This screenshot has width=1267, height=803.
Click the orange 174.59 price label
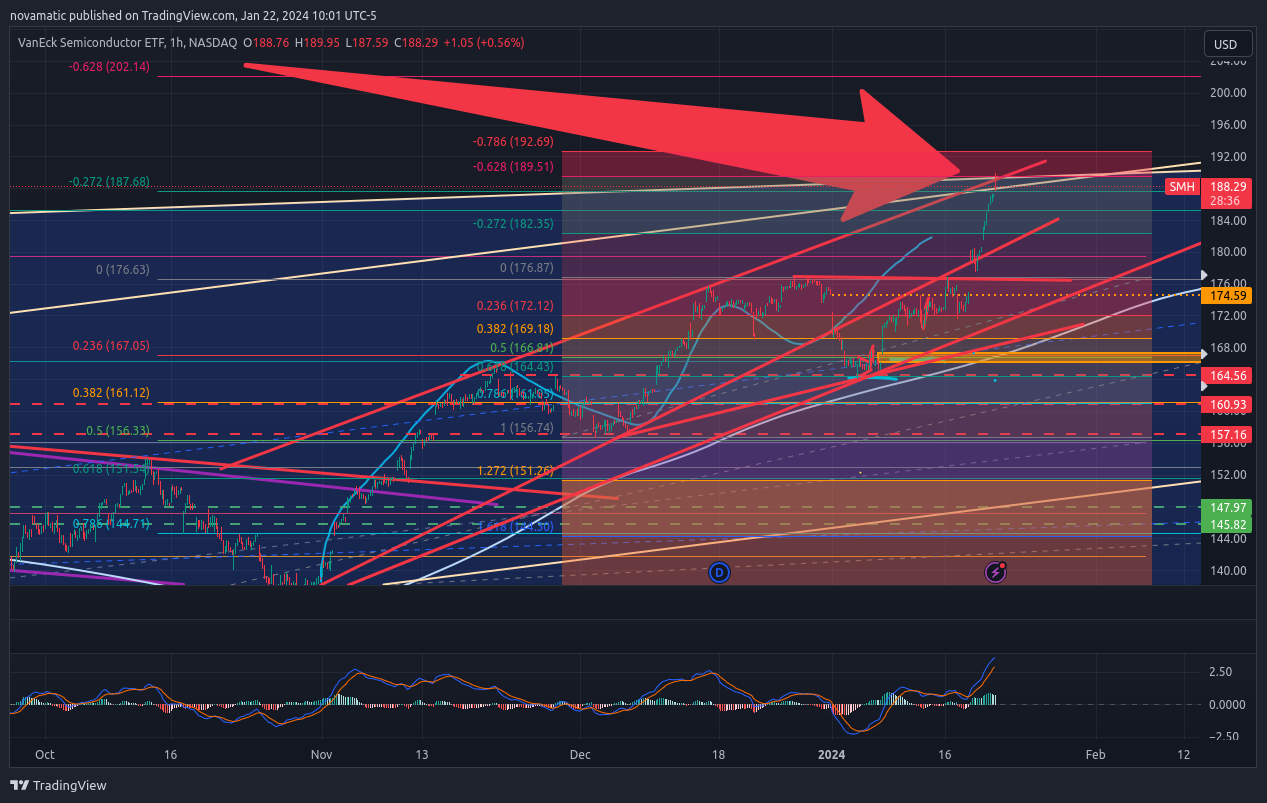coord(1229,296)
